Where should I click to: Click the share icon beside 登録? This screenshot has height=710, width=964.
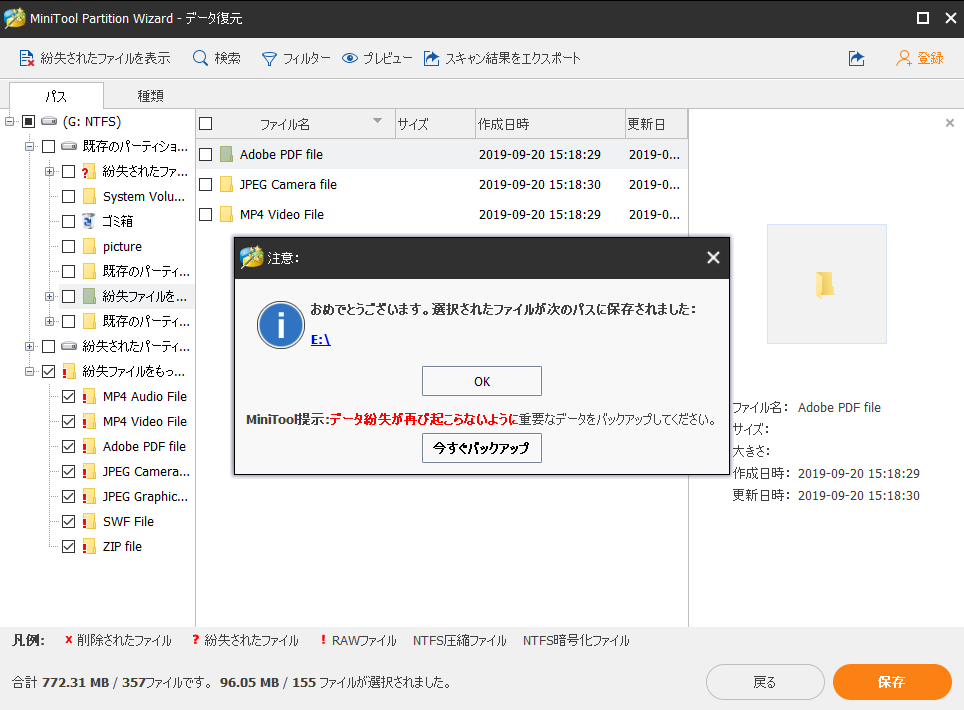pyautogui.click(x=856, y=58)
